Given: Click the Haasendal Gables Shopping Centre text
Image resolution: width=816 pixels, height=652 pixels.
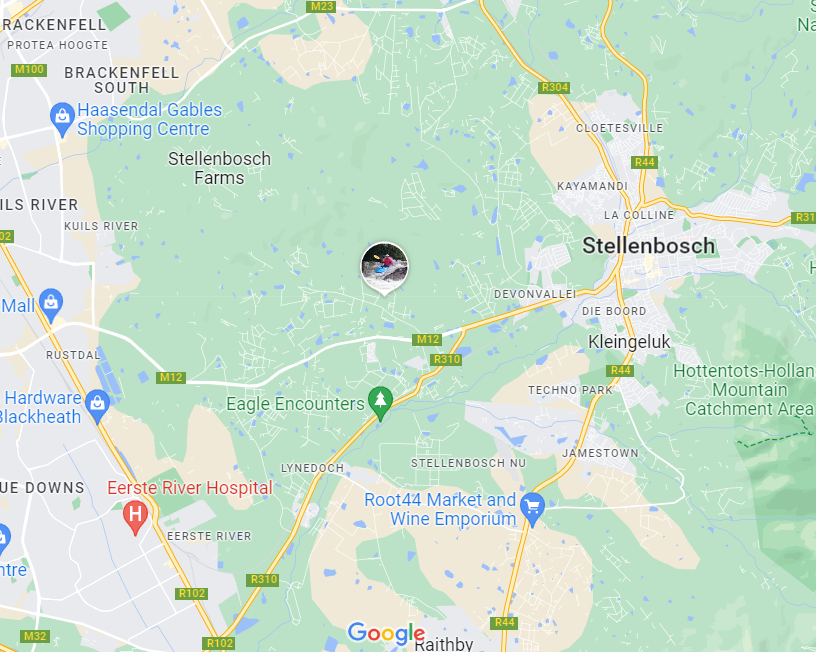Looking at the screenshot, I should coord(149,119).
